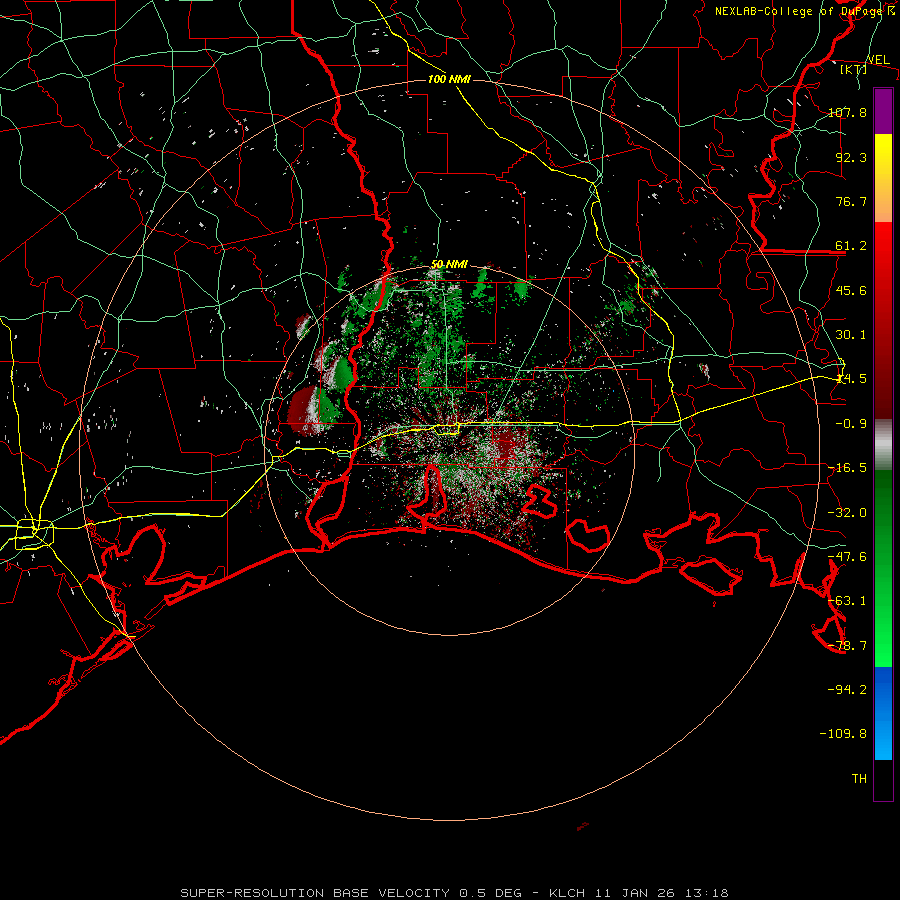Viewport: 900px width, 900px height.
Task: Click the blue segment of the color bar
Action: pyautogui.click(x=883, y=713)
